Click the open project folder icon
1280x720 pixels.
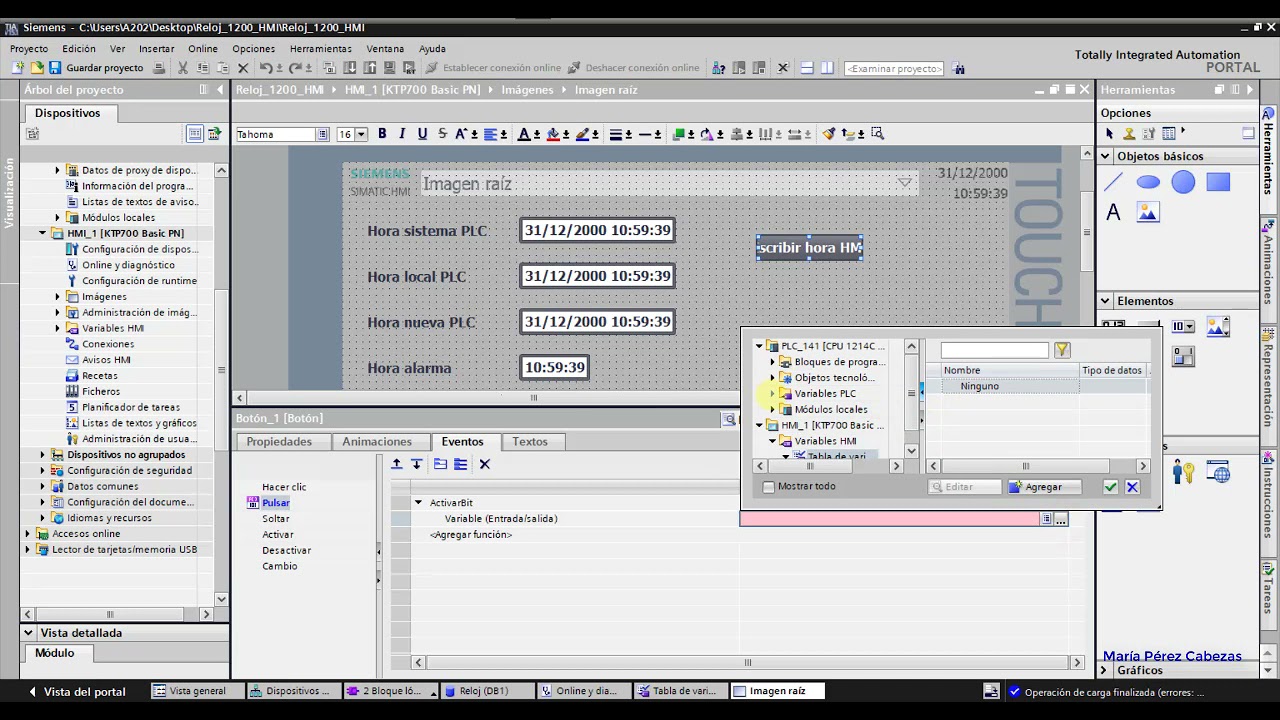37,68
